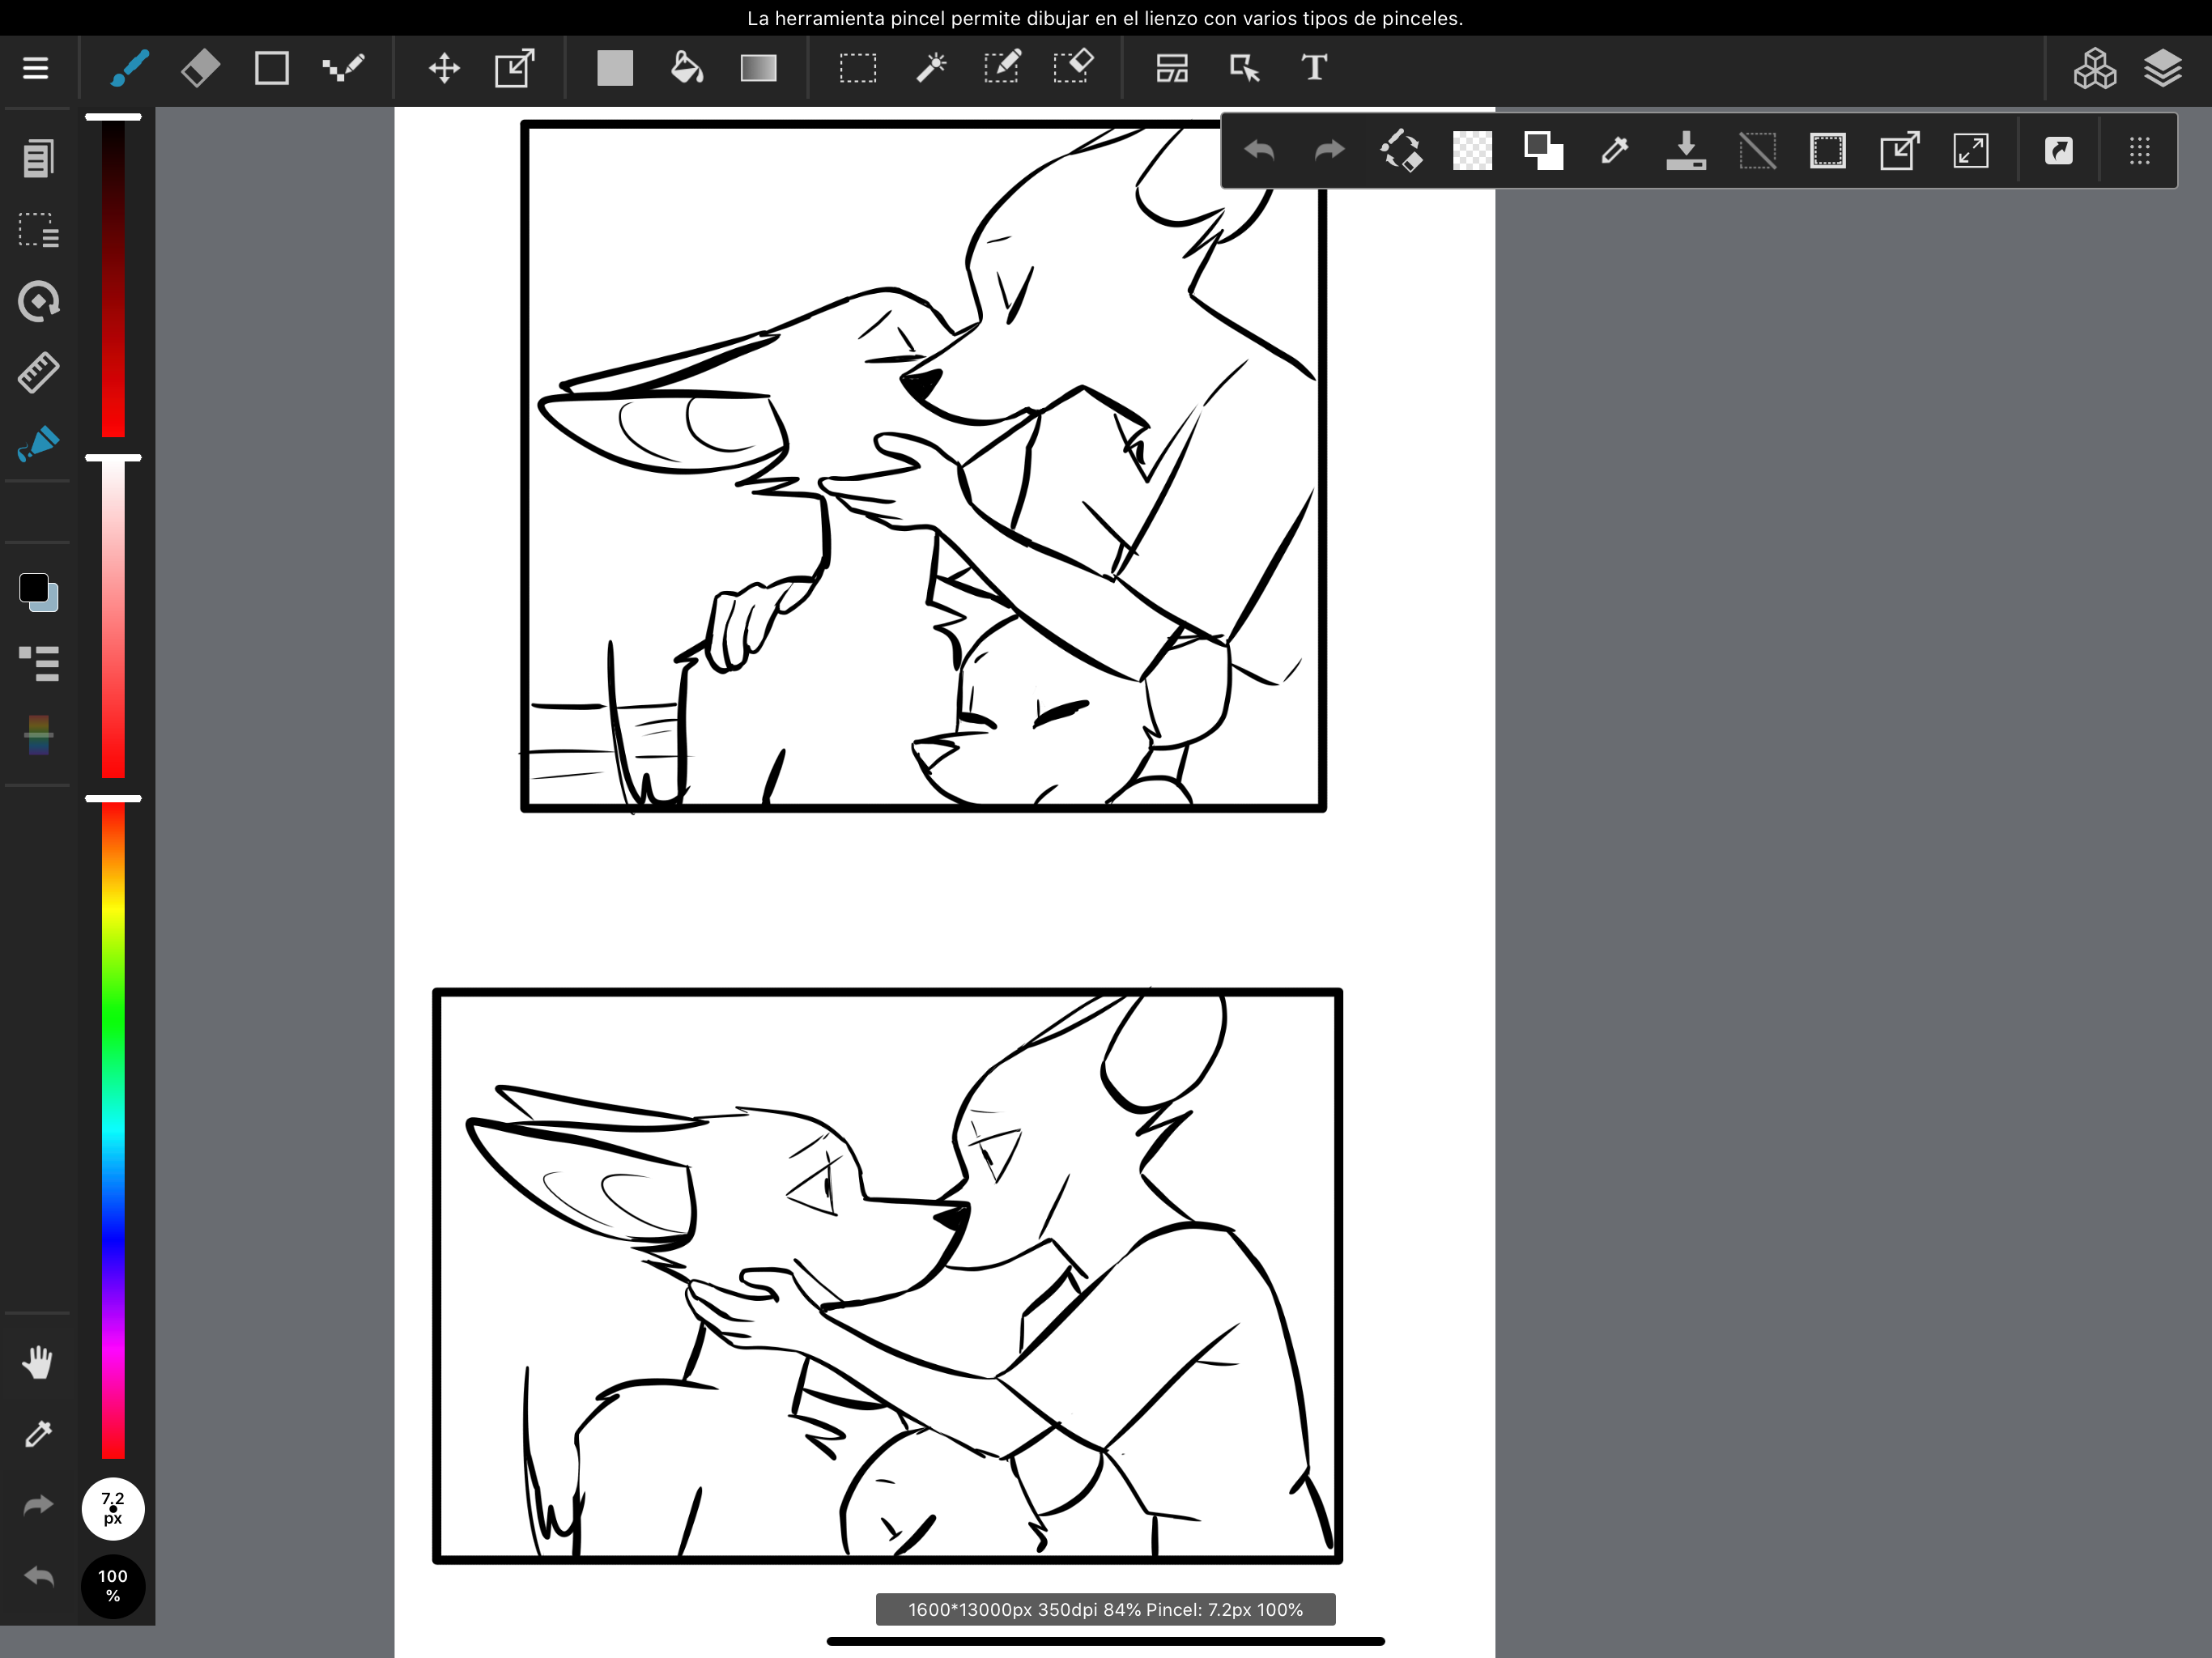Select the Text tool
The image size is (2212, 1658).
click(1314, 68)
